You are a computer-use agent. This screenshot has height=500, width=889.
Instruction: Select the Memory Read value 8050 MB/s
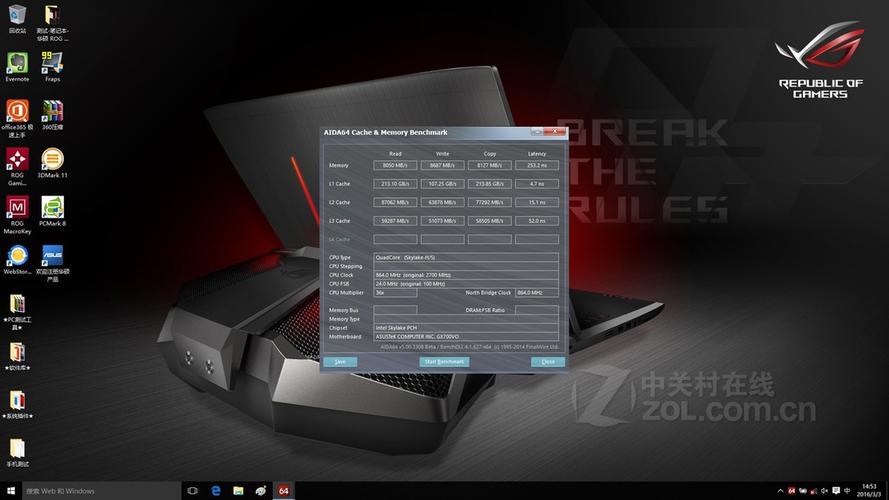point(395,166)
